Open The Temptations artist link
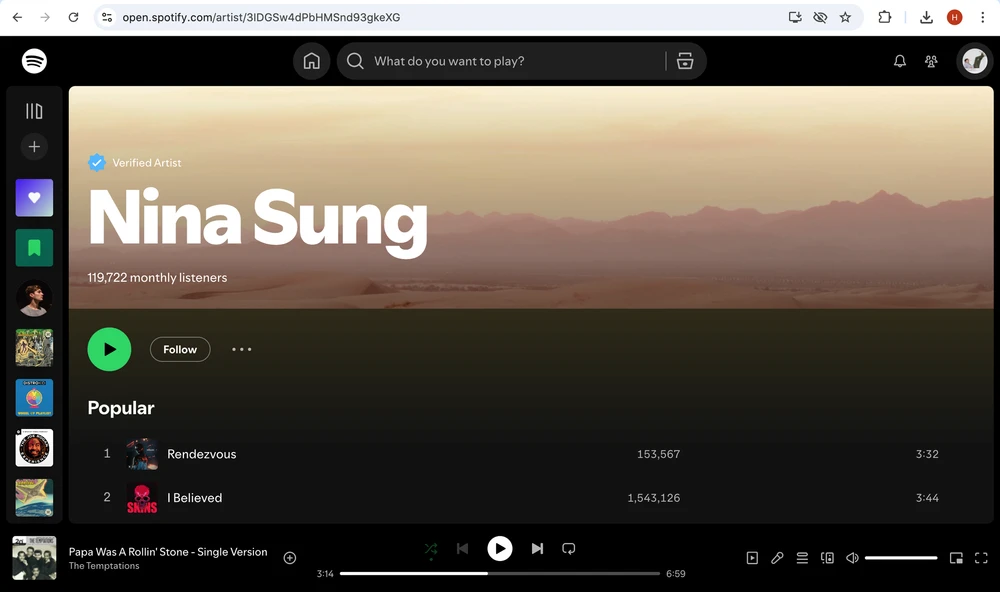 pos(104,566)
